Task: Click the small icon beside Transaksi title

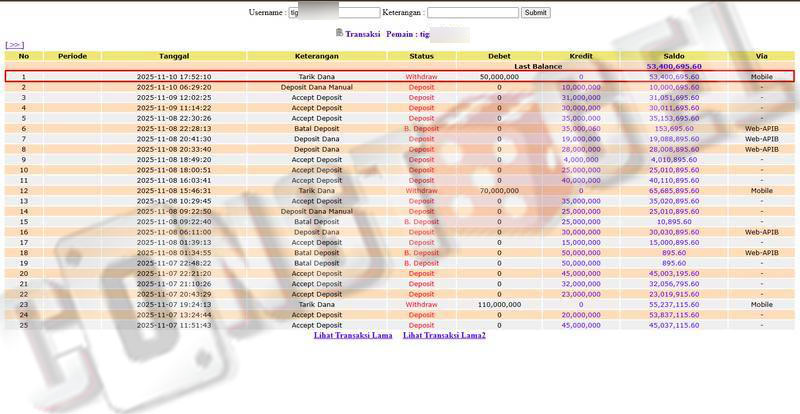Action: click(339, 33)
